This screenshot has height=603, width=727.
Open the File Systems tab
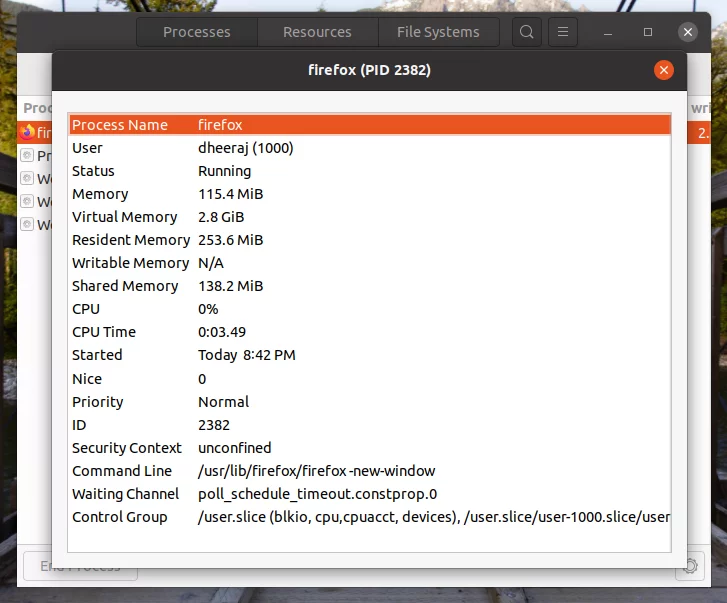click(439, 32)
